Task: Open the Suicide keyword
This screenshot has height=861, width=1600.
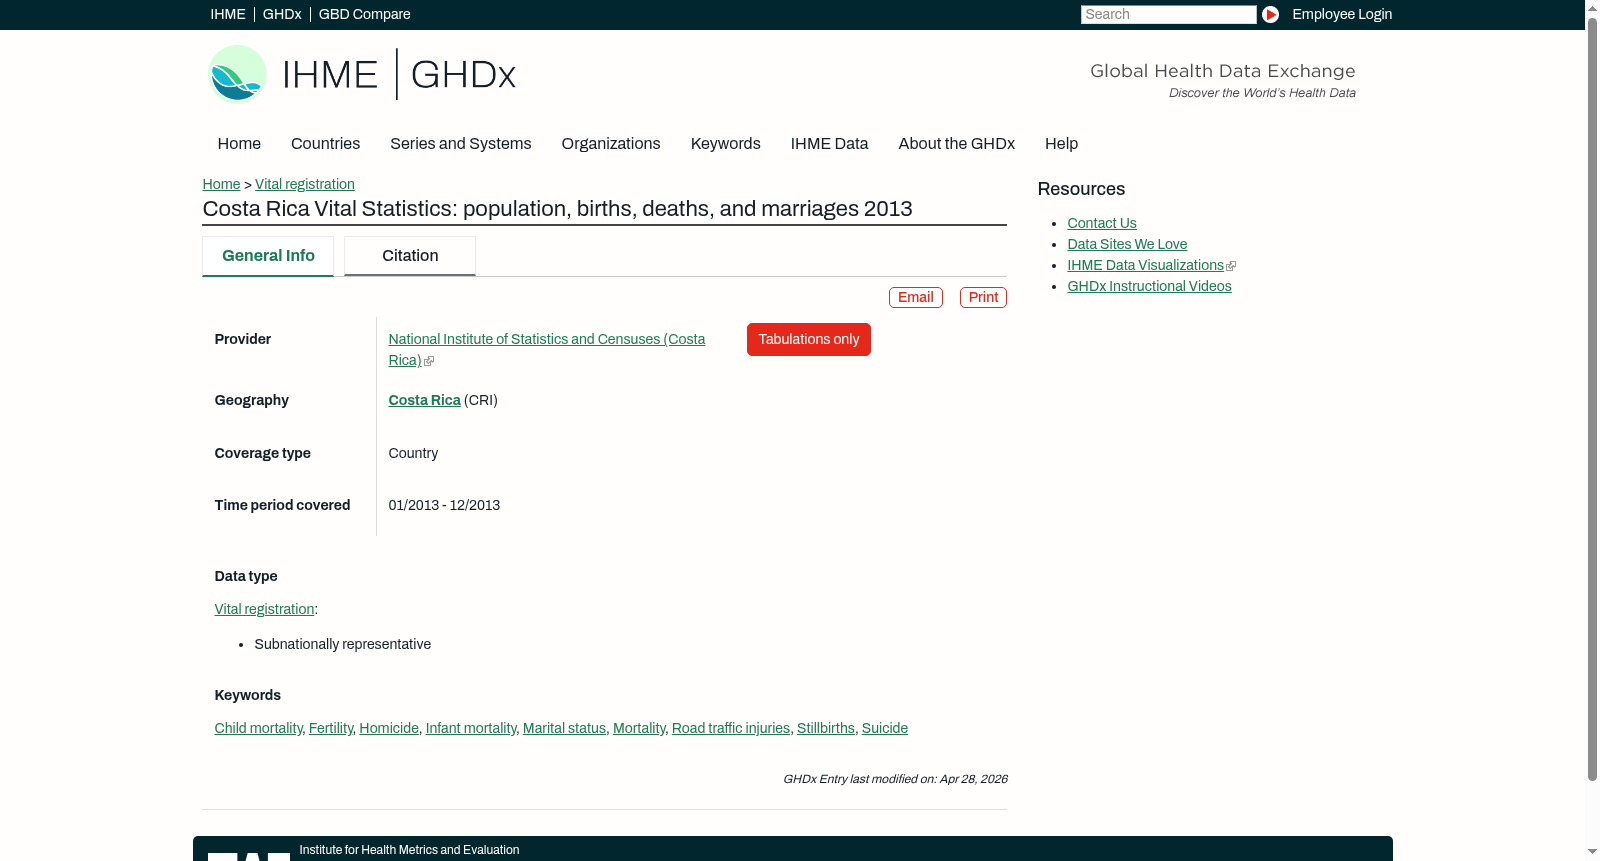Action: pos(885,728)
